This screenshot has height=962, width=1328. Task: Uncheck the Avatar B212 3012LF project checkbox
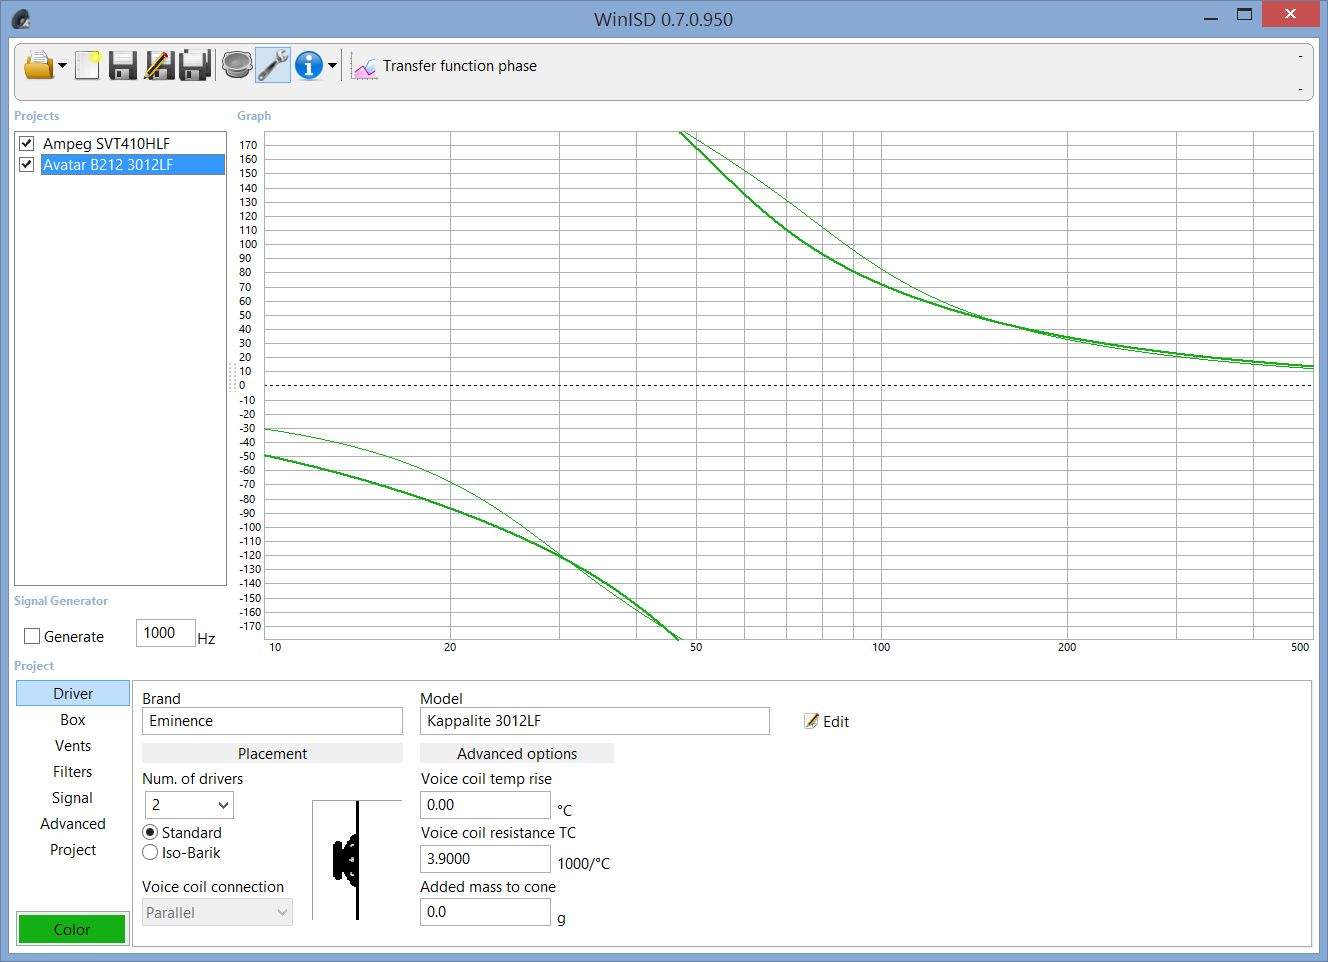pyautogui.click(x=27, y=164)
